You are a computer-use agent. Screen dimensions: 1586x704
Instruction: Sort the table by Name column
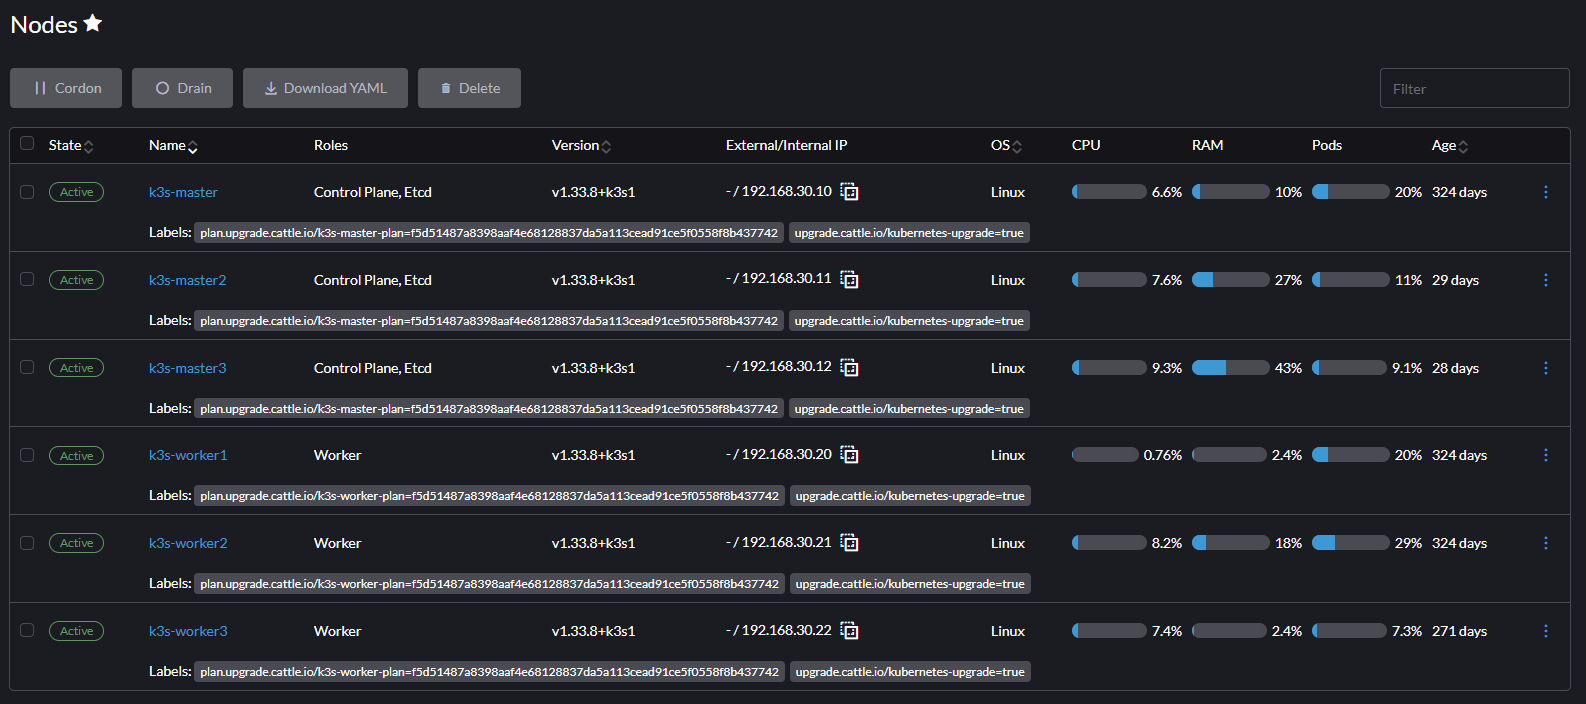(x=173, y=146)
